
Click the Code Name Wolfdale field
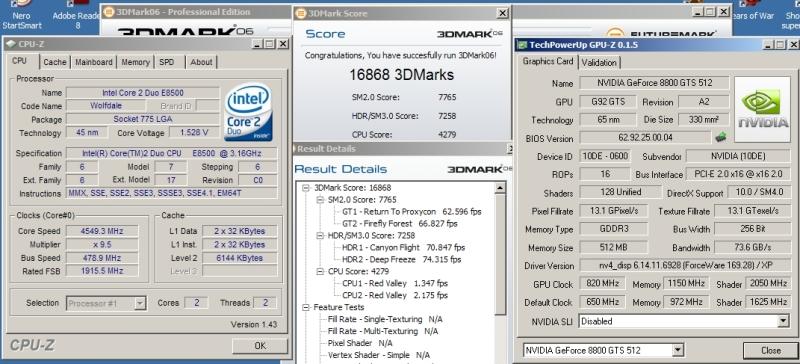[x=105, y=106]
